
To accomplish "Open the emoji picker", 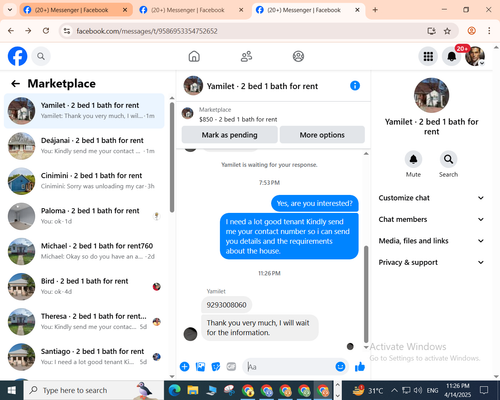I will pos(340,367).
